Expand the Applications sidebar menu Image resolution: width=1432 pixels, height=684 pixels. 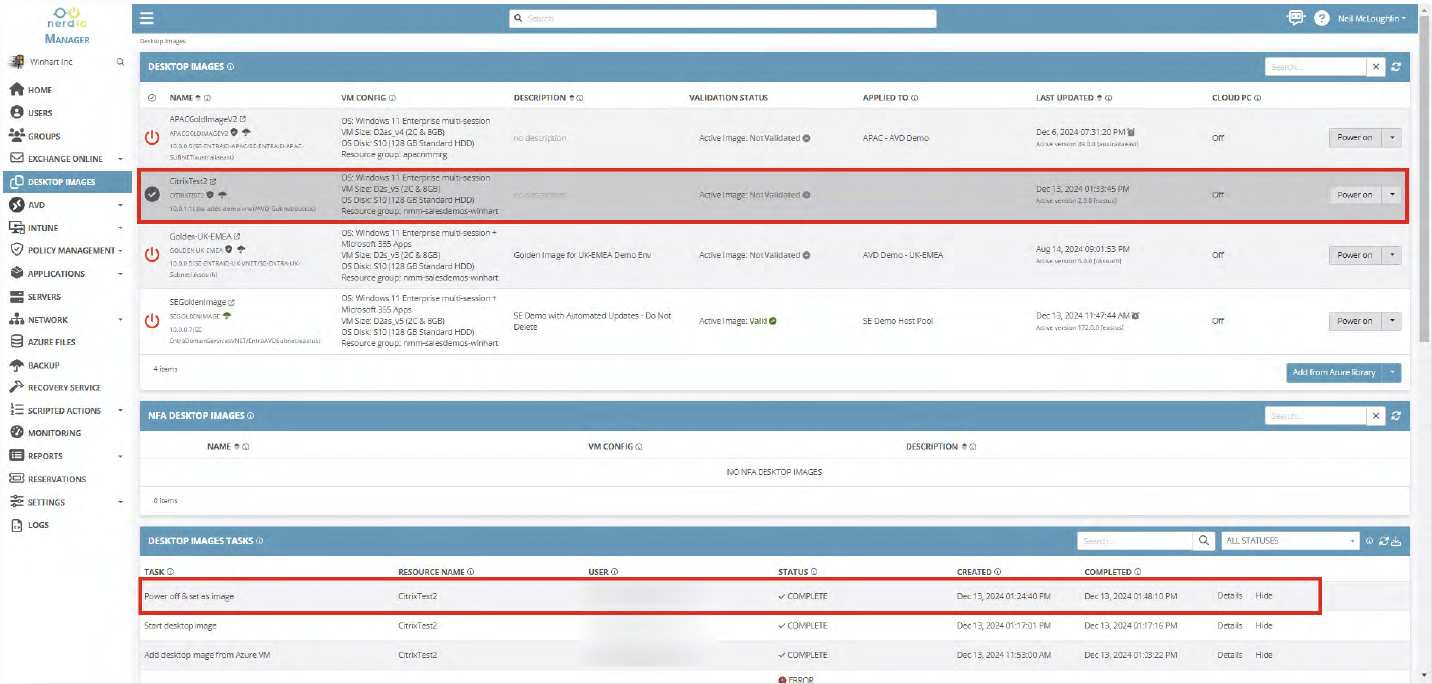click(120, 273)
